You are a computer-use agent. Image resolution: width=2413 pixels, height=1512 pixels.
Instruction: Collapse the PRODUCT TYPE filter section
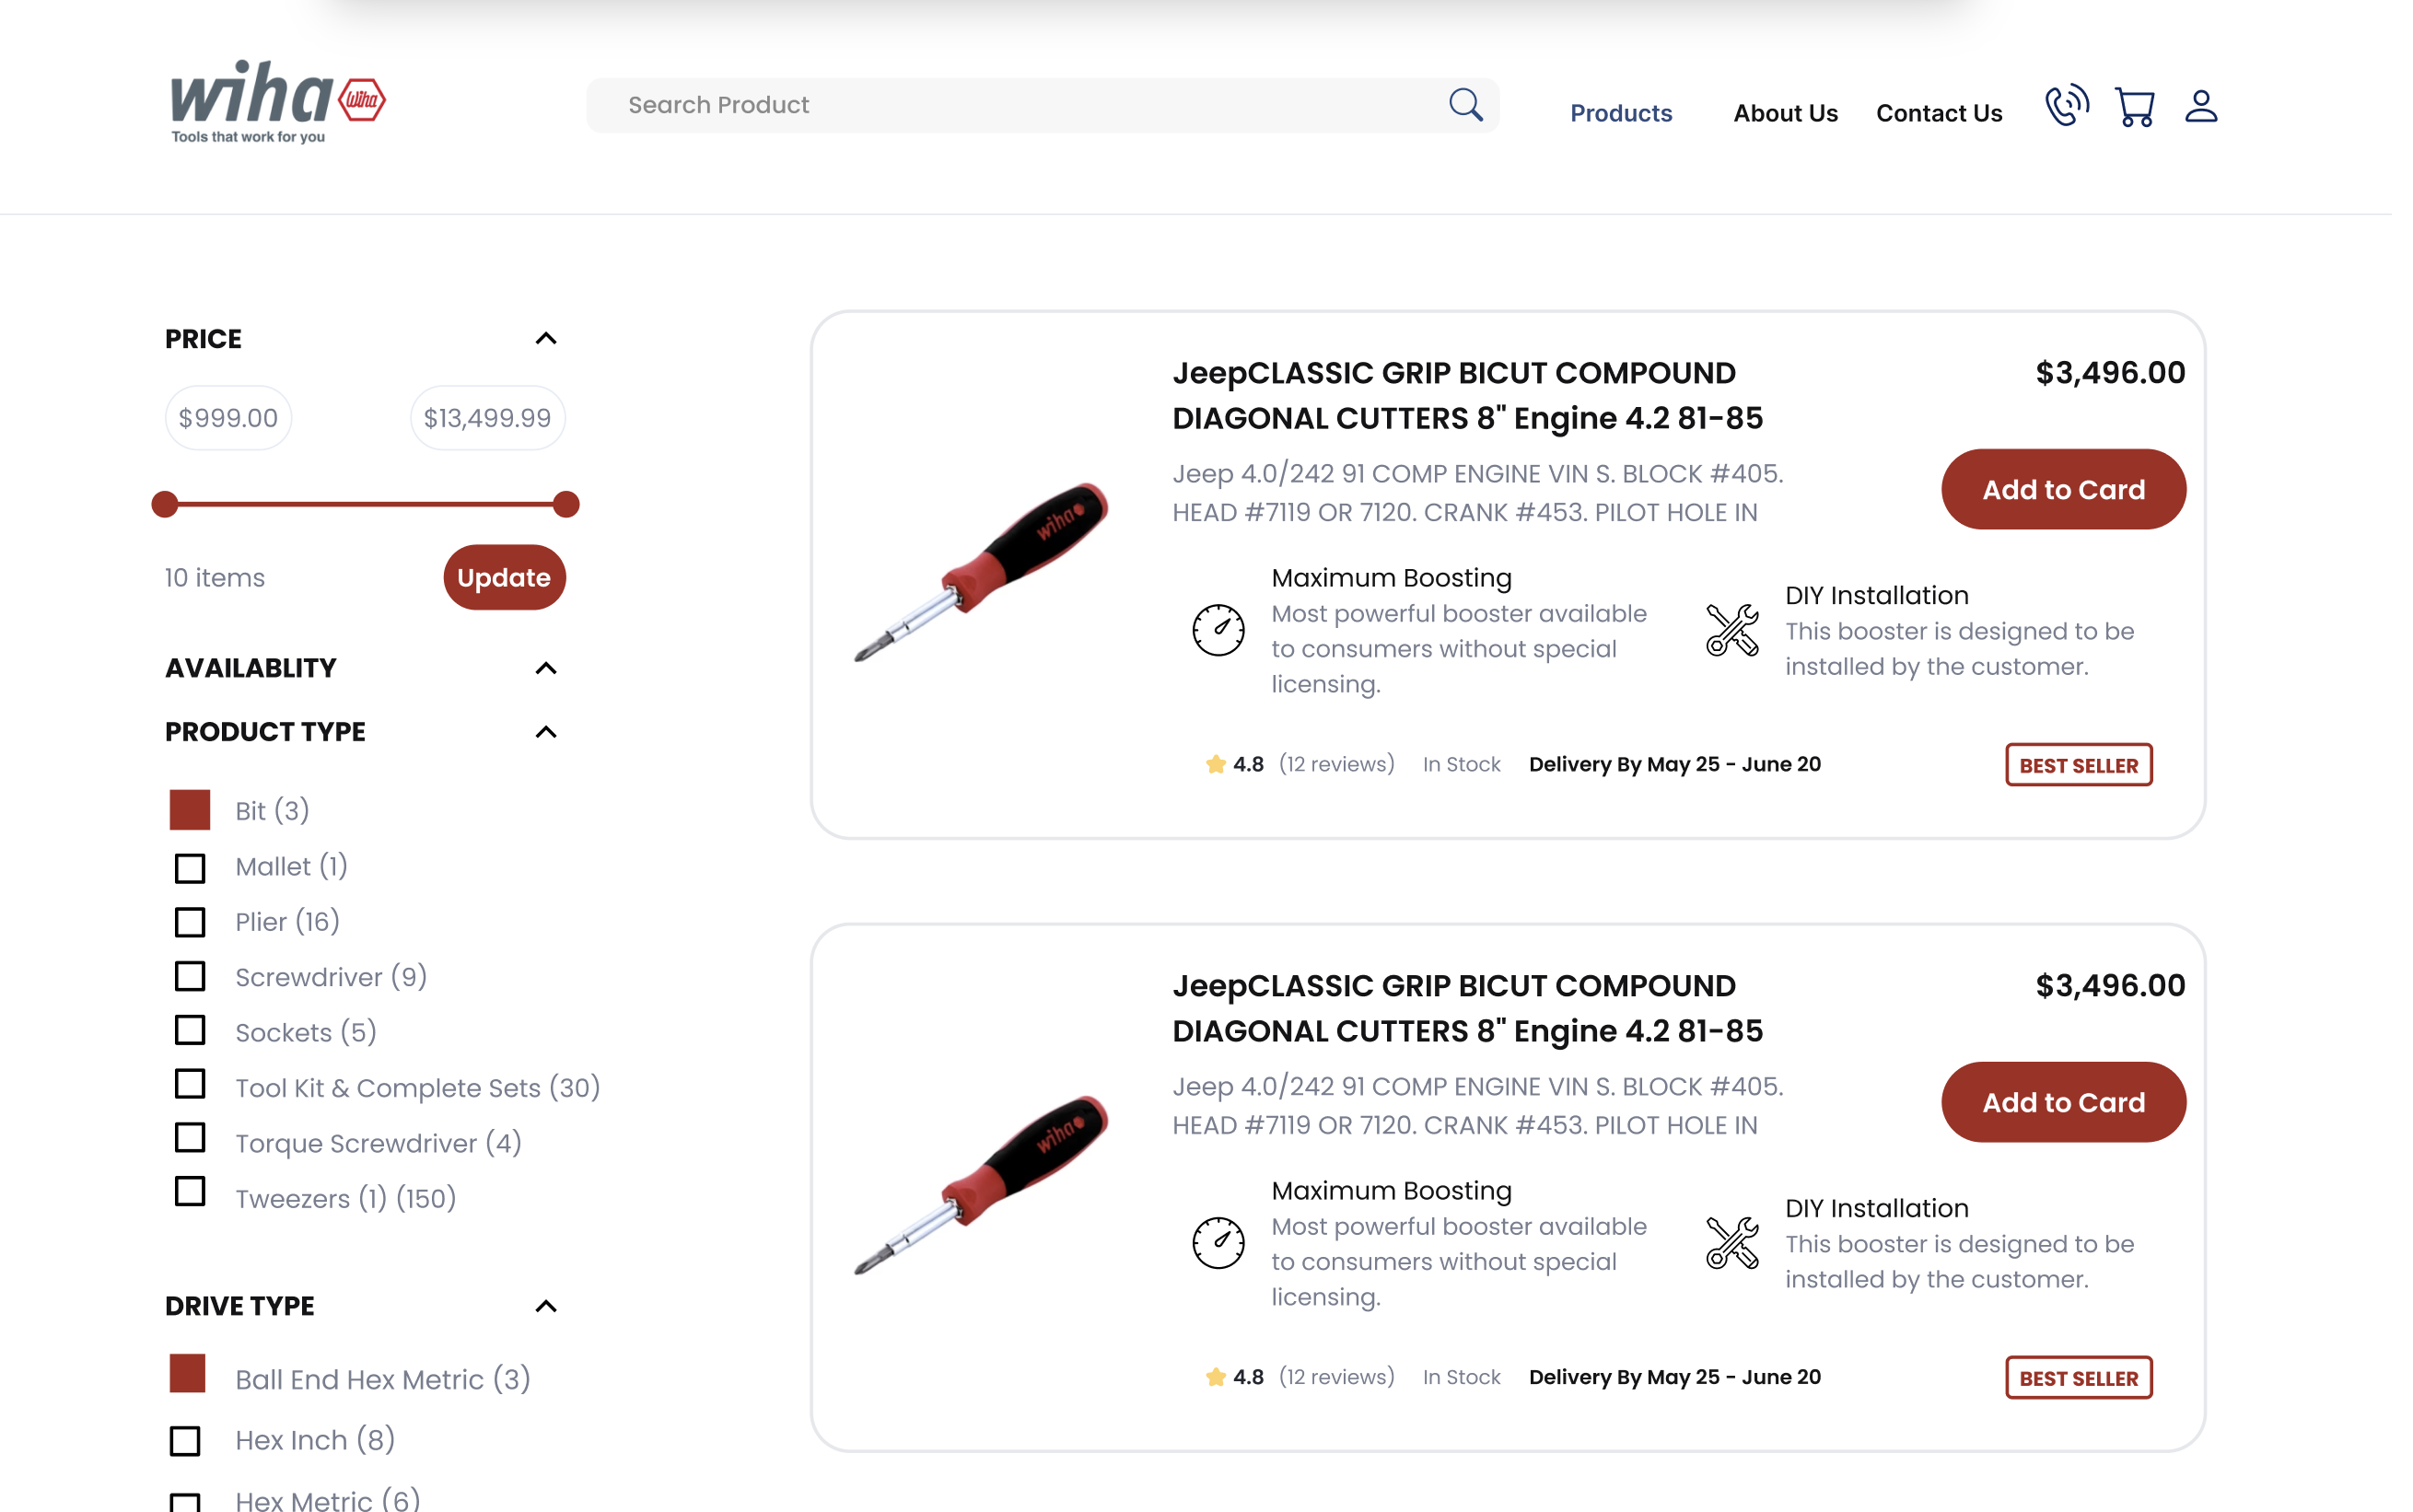[x=545, y=732]
